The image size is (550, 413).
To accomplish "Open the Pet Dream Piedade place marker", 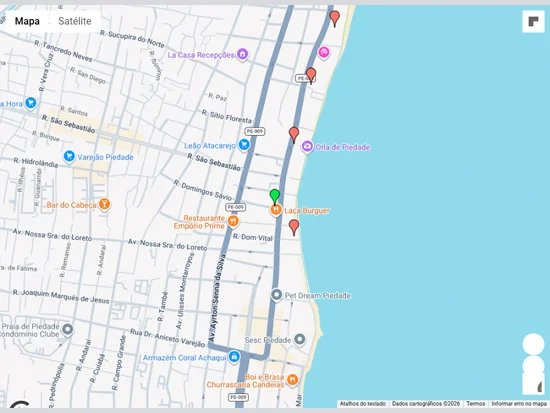I will tap(276, 295).
